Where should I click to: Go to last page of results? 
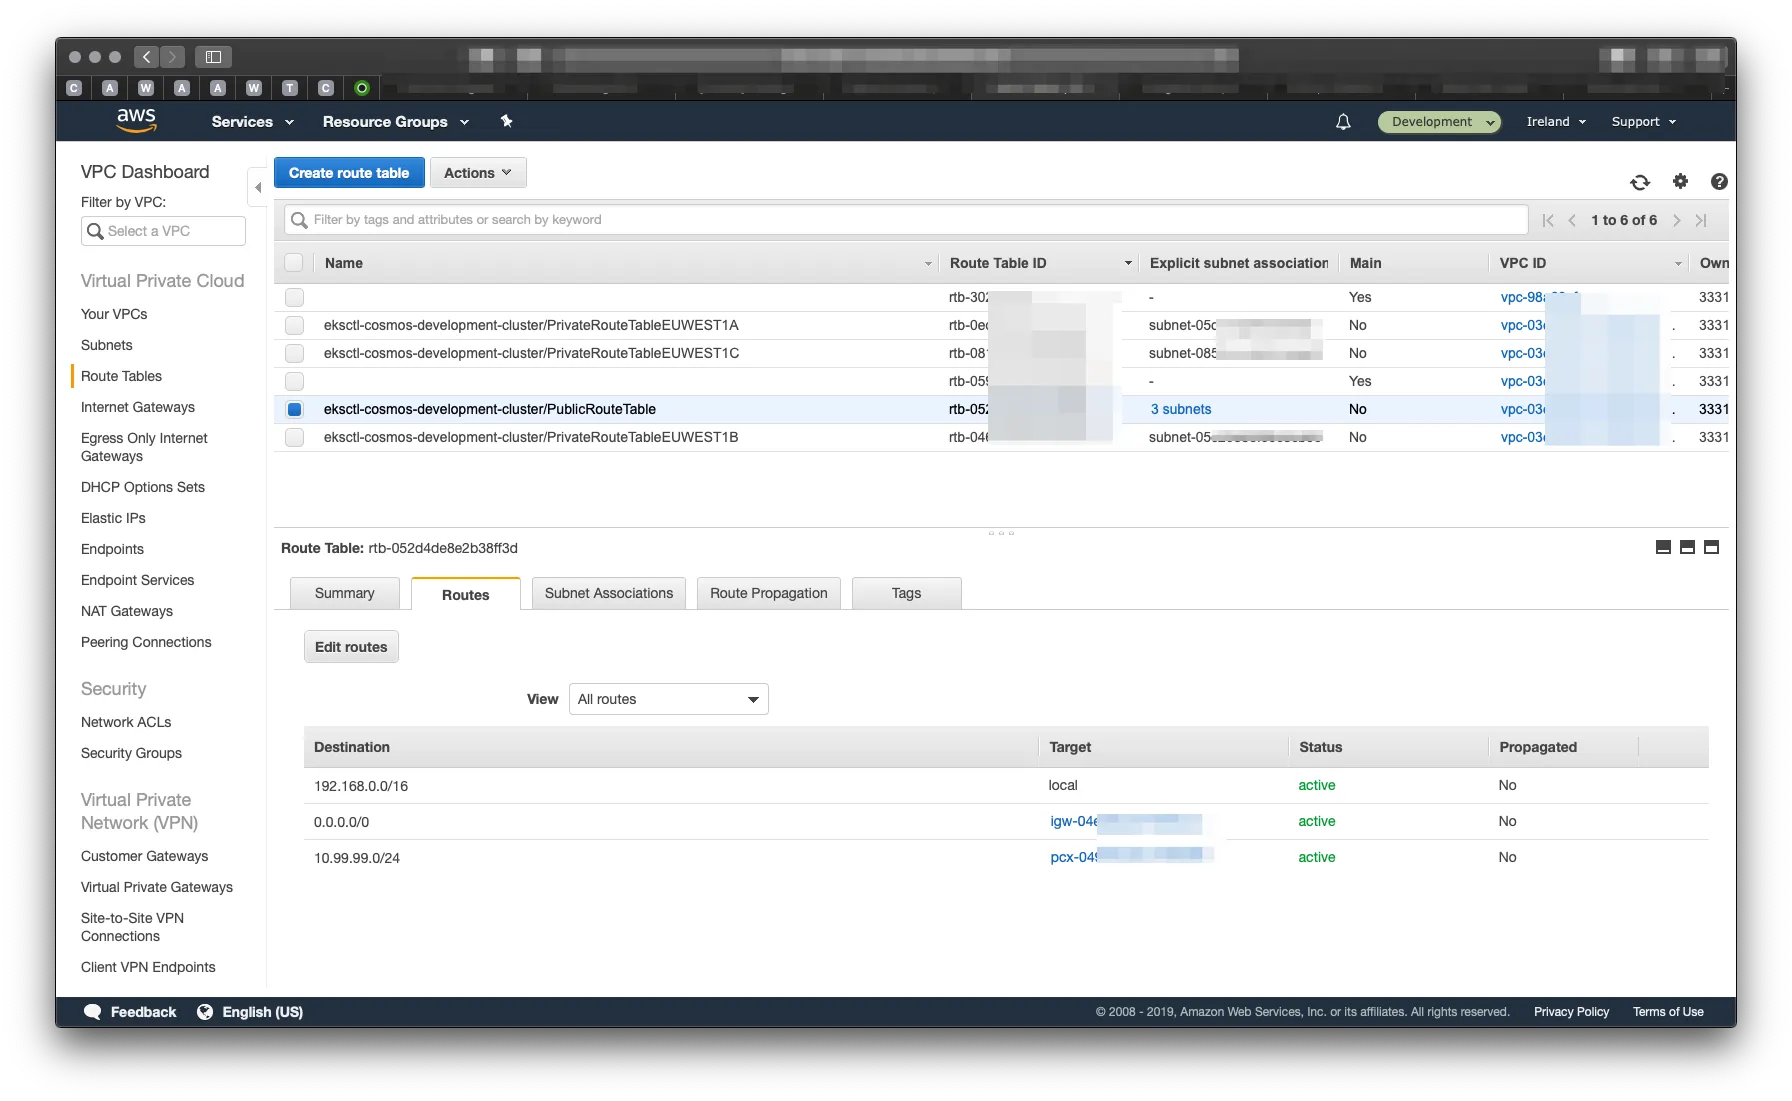coord(1701,220)
